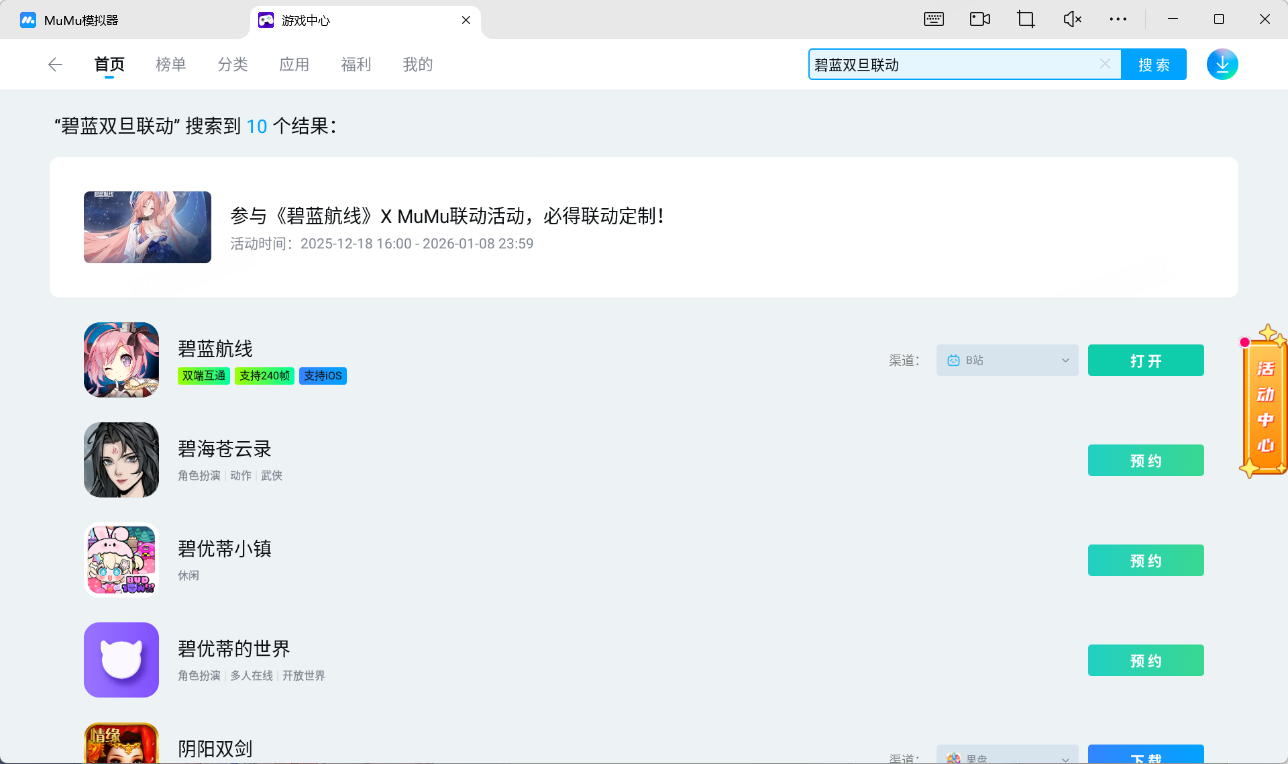Close the 游戏中心 tab
Viewport: 1288px width, 764px height.
(x=465, y=20)
